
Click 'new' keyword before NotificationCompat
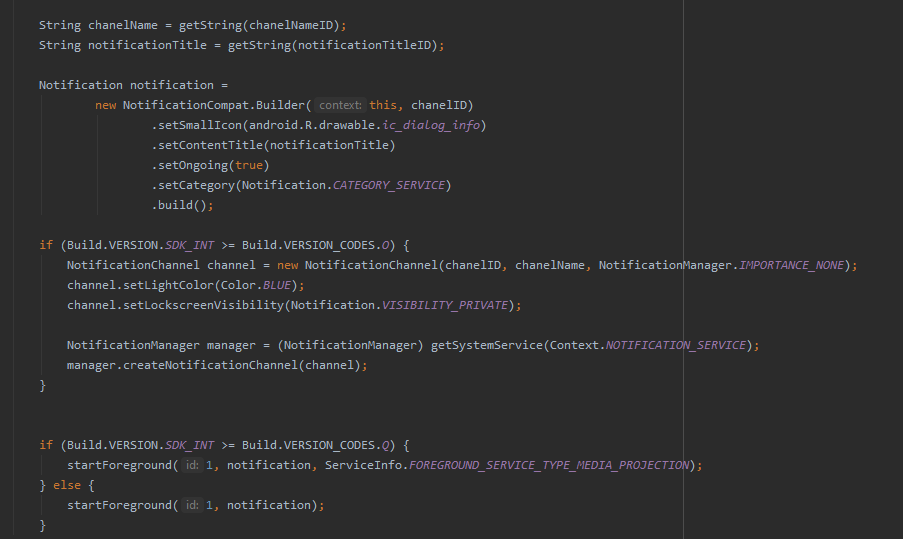(105, 105)
